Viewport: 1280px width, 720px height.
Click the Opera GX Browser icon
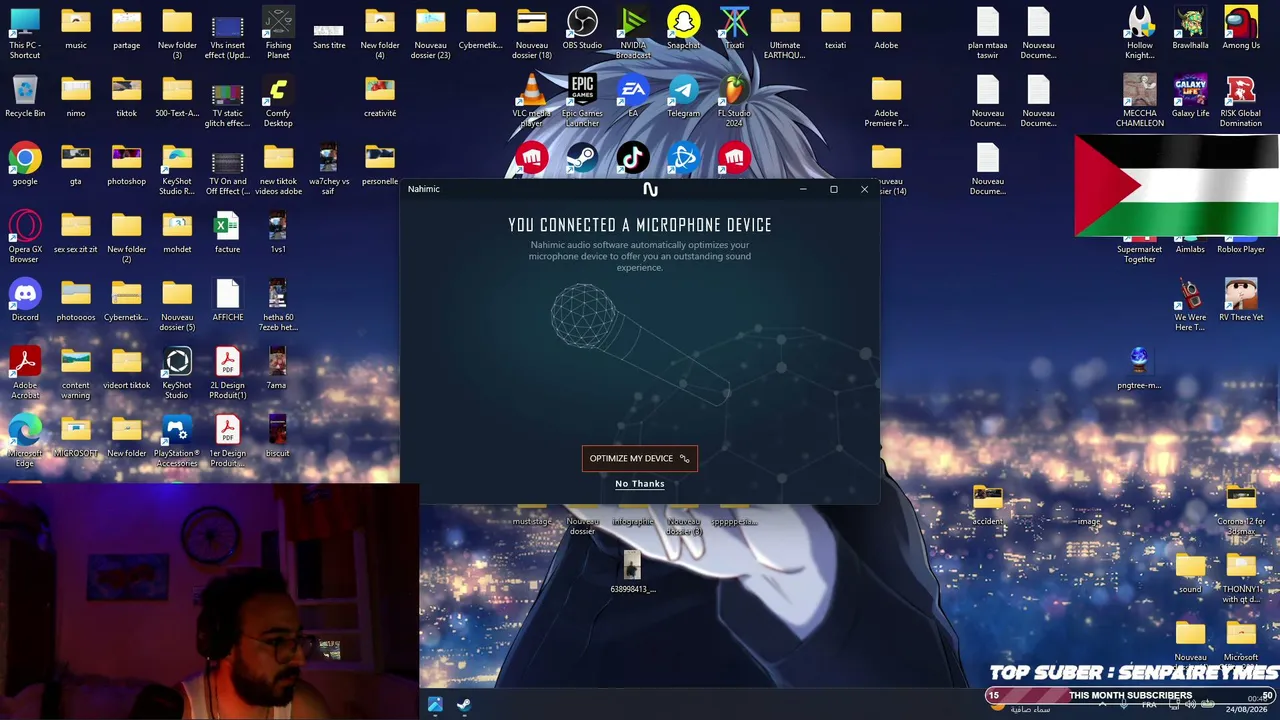click(x=25, y=236)
